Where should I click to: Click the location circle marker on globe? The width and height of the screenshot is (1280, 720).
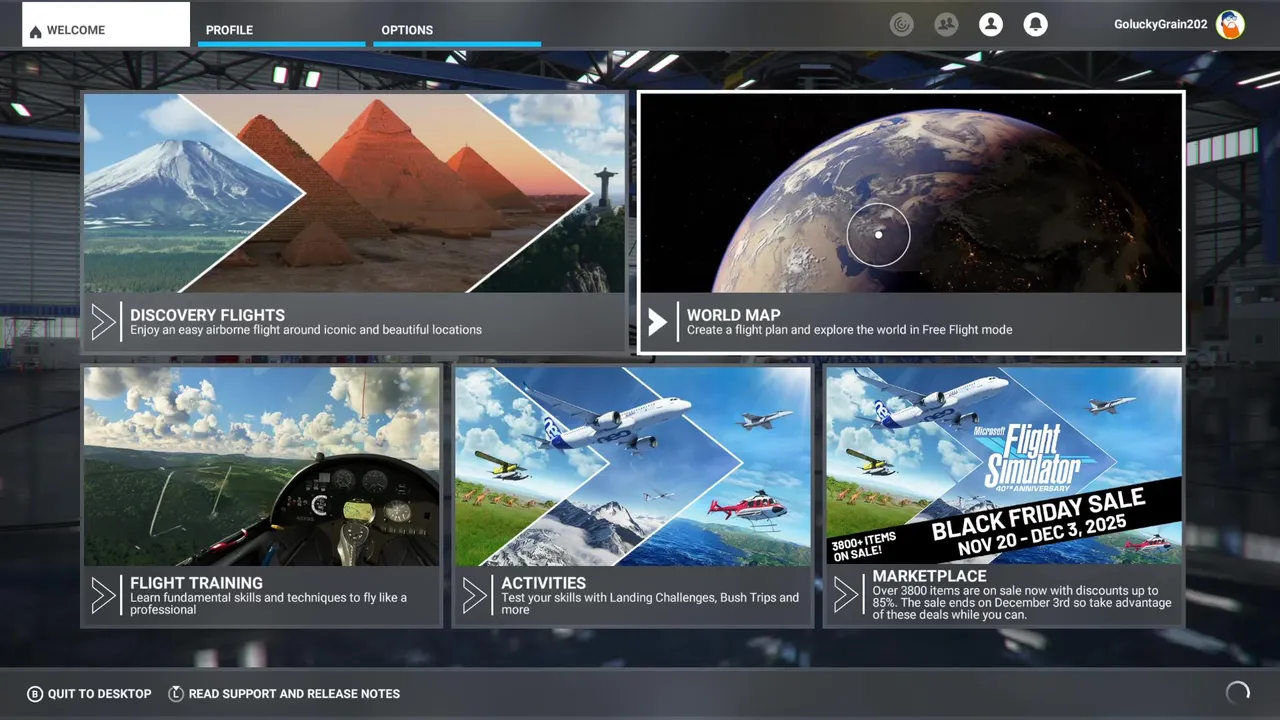[878, 235]
